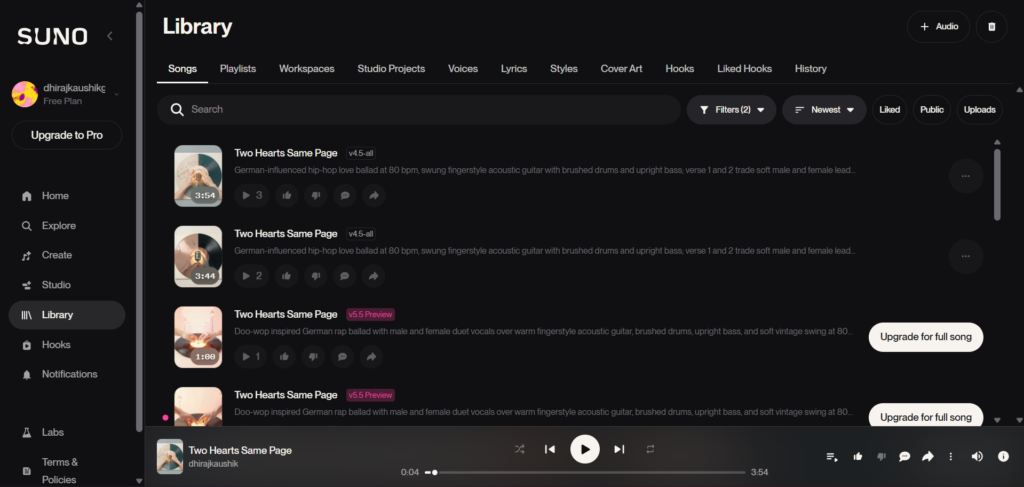Screen dimensions: 1024x487
Task: Dislike the 3:44 Two Hearts Same Page song
Action: (315, 276)
